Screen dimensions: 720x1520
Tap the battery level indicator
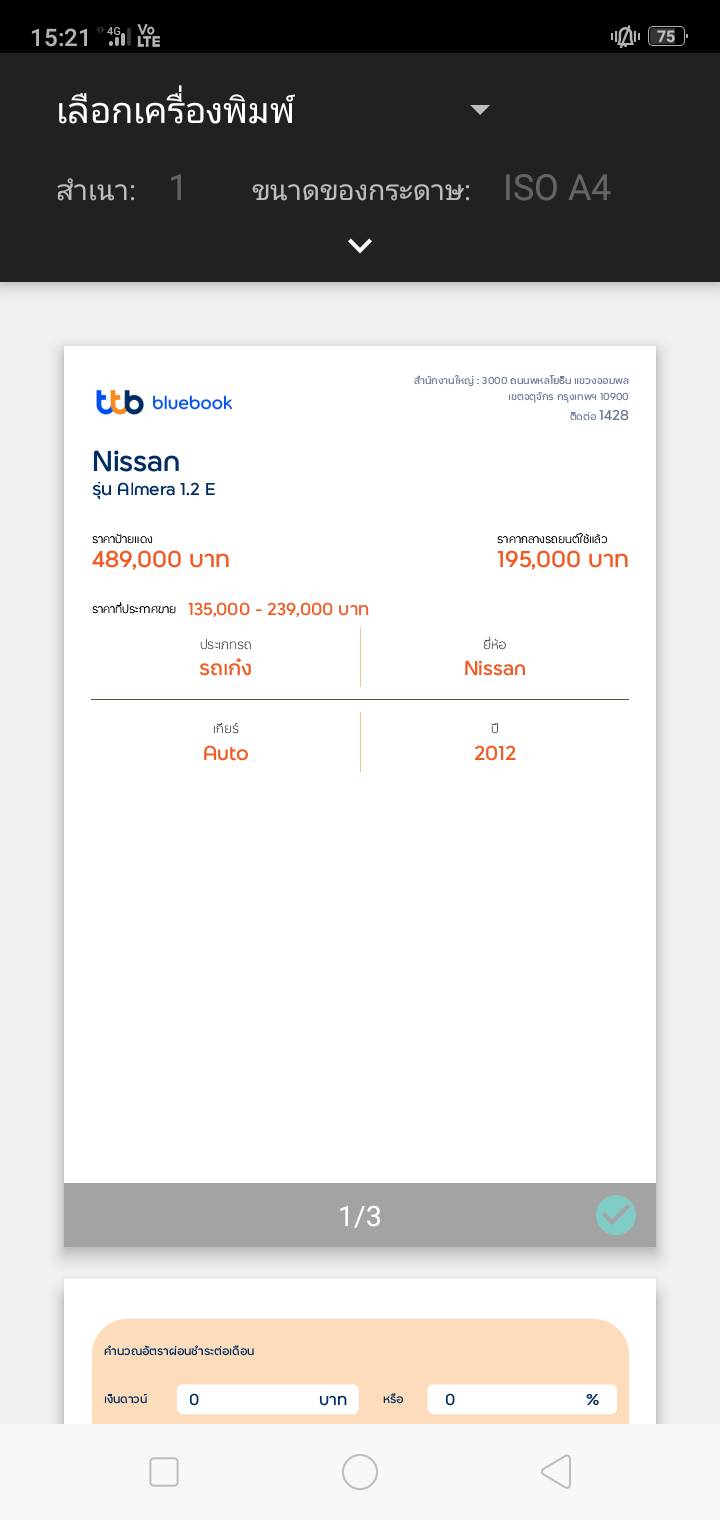(667, 37)
